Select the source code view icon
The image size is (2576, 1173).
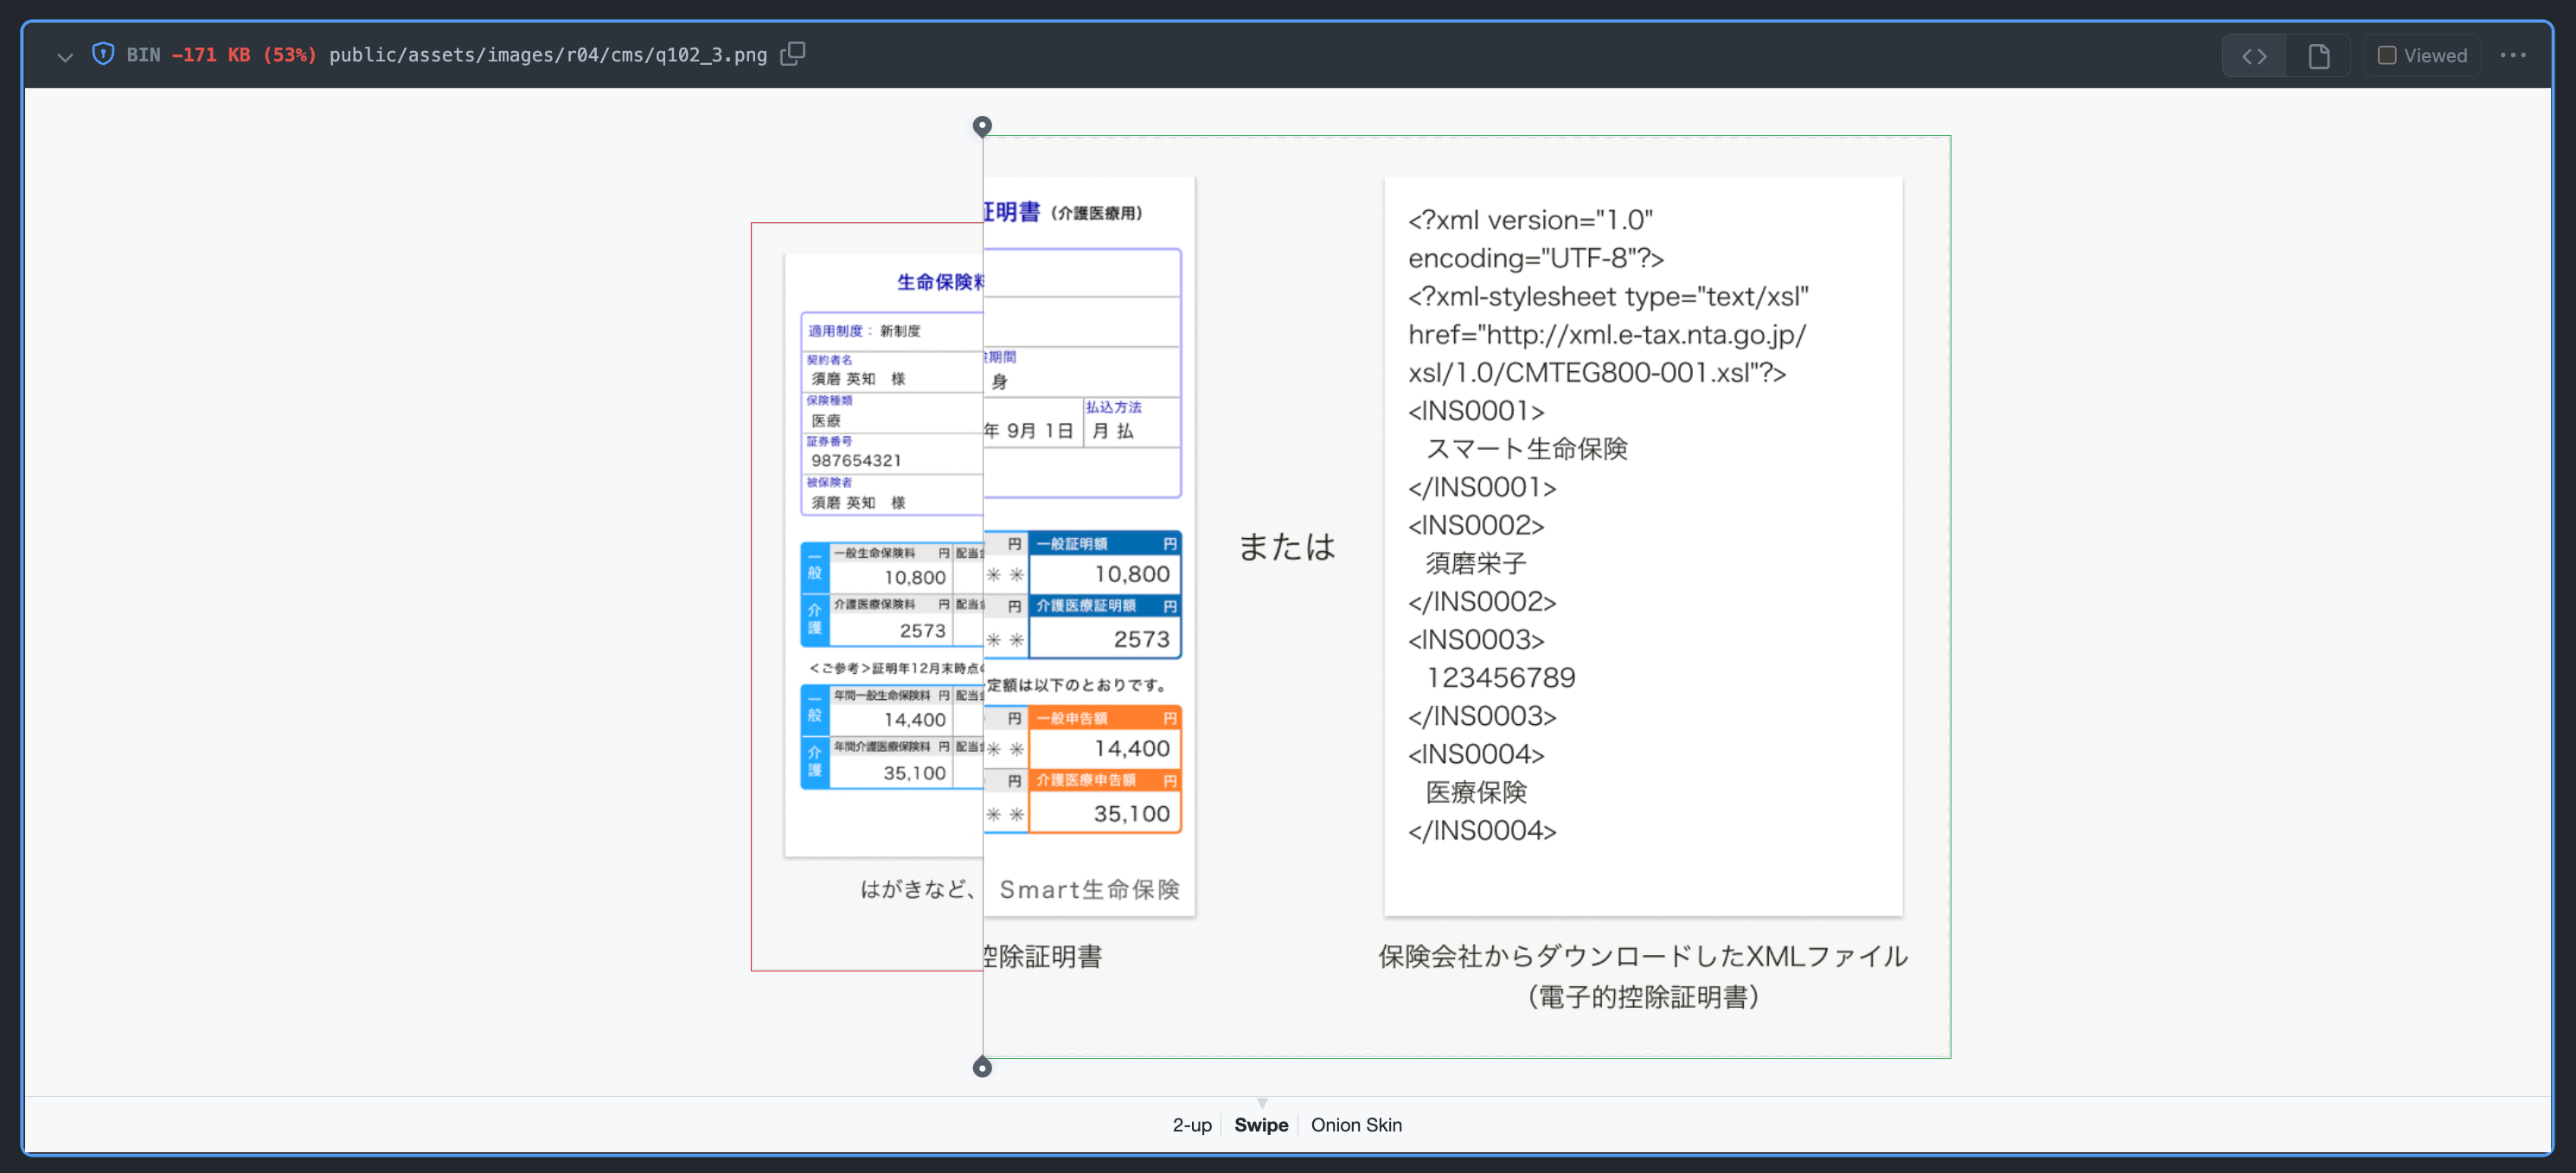pos(2254,55)
